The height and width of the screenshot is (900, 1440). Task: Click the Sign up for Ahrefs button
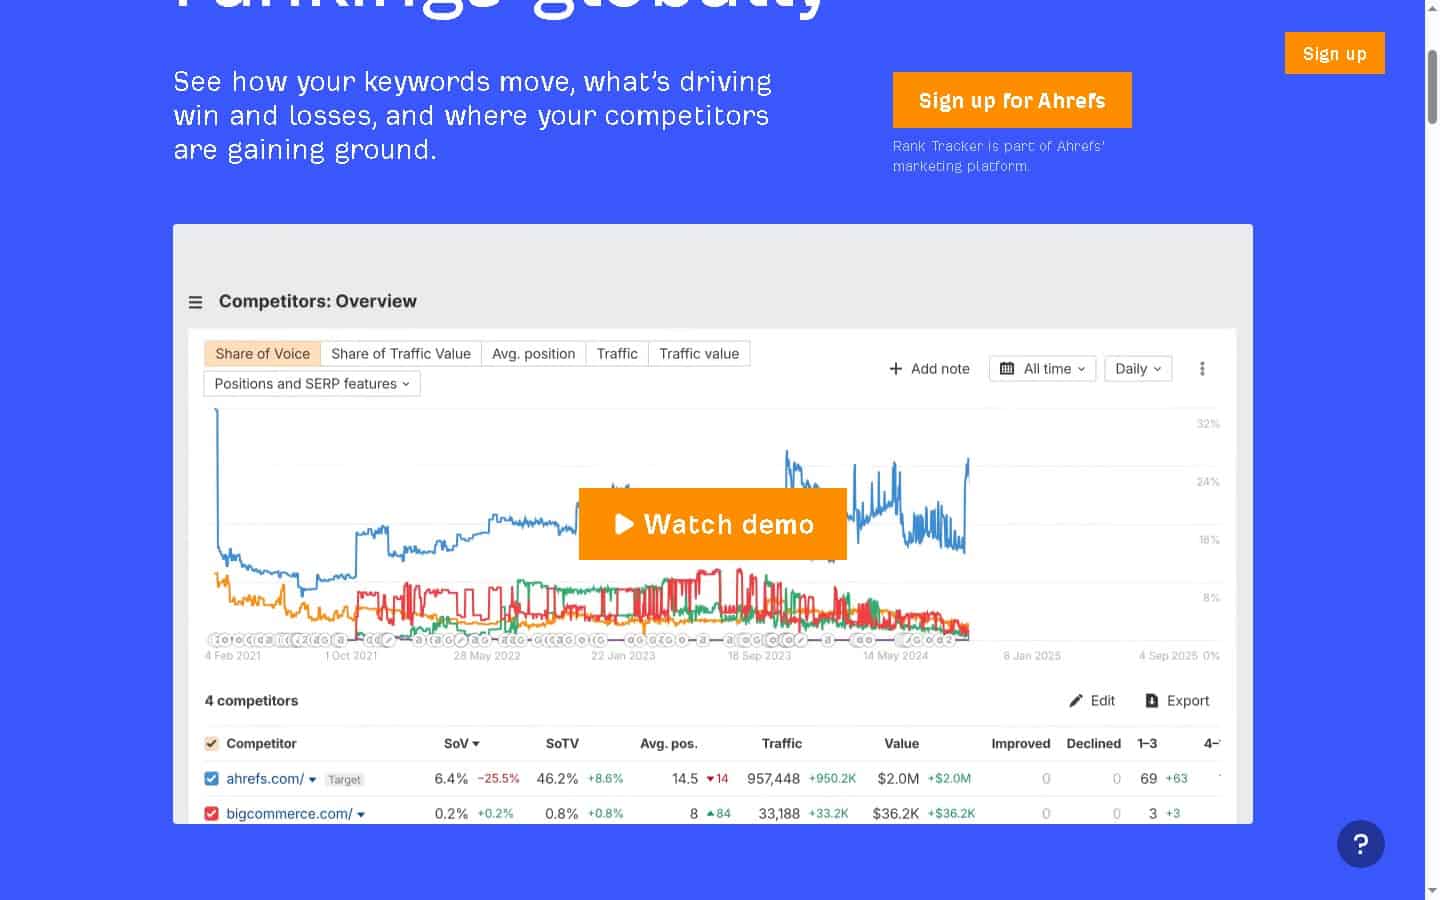click(x=1011, y=100)
